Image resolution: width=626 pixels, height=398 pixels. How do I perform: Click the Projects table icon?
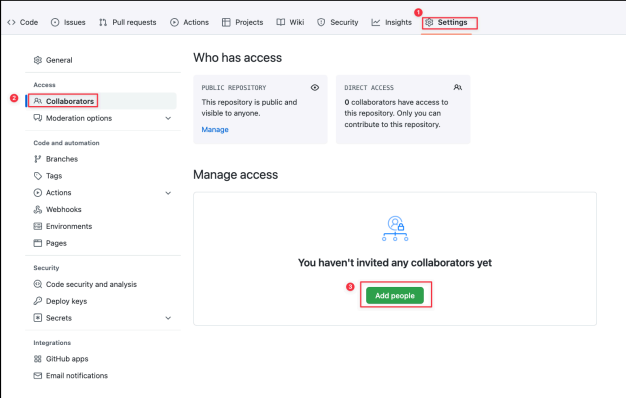(x=226, y=22)
